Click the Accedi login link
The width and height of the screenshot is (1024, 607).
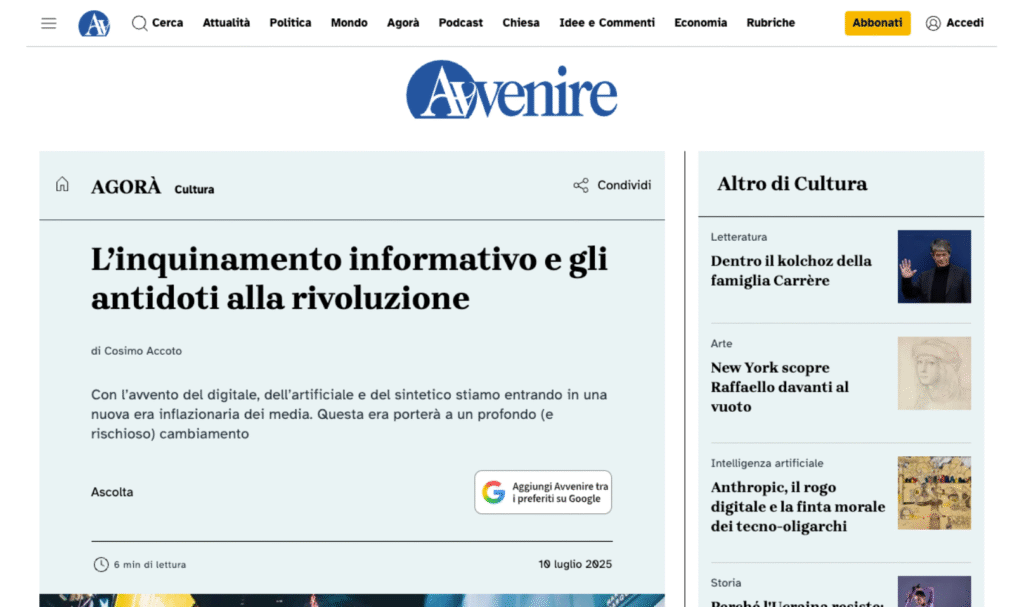(965, 23)
